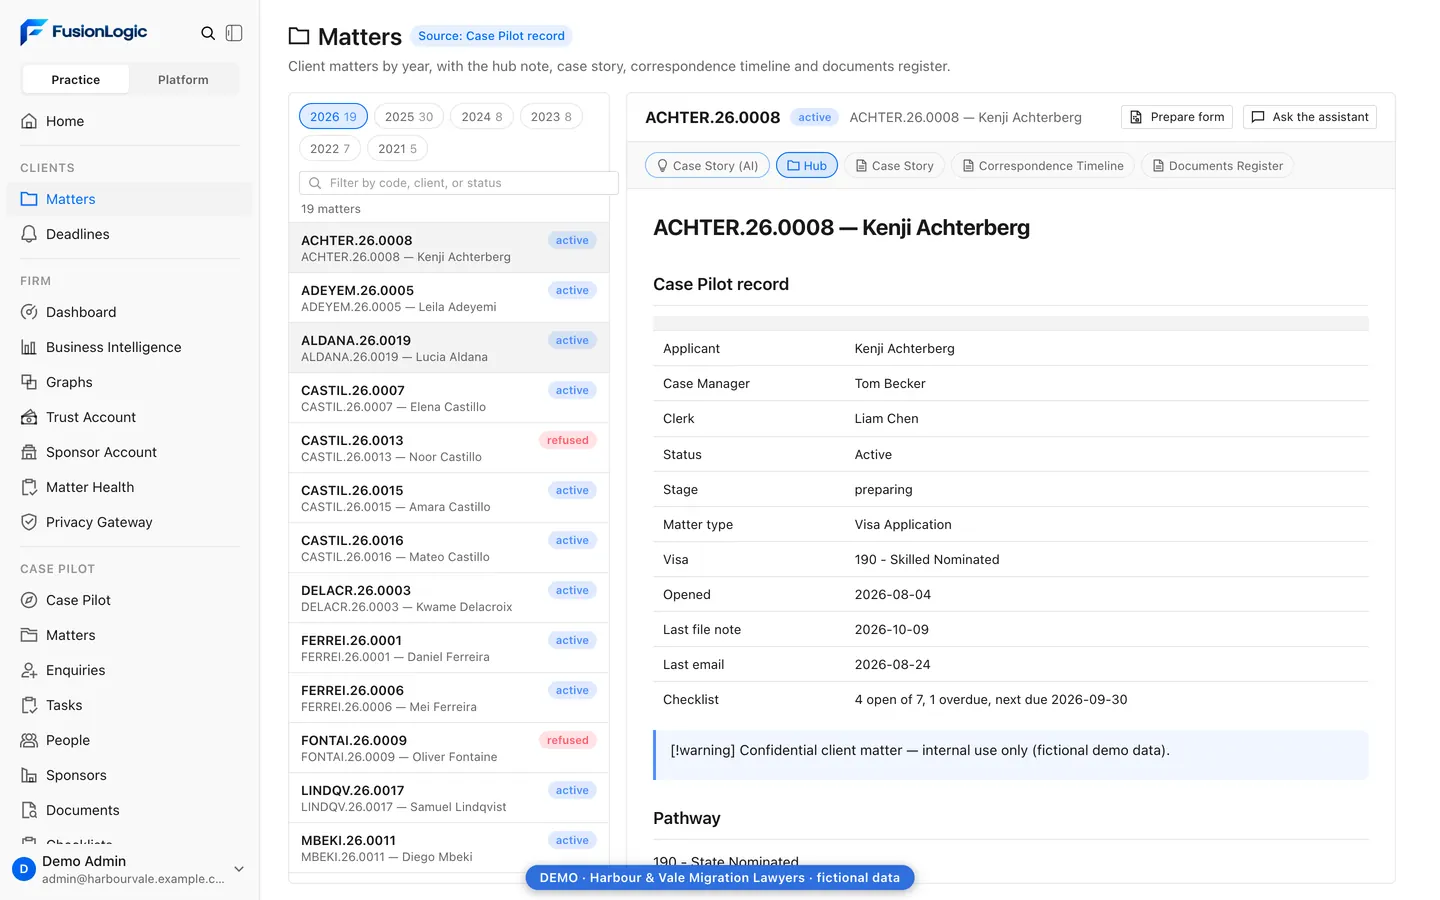The width and height of the screenshot is (1440, 900).
Task: Click Ask the assistant button
Action: 1310,117
